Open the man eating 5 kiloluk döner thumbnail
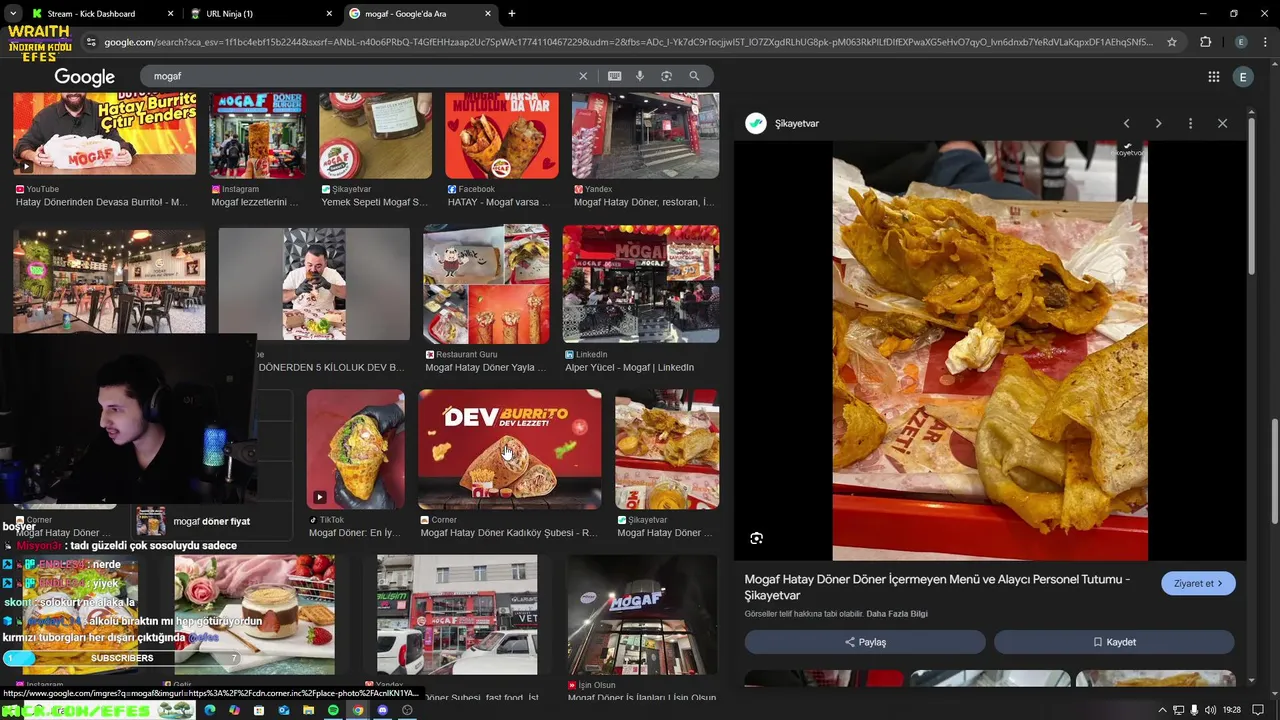Image resolution: width=1280 pixels, height=720 pixels. tap(314, 284)
